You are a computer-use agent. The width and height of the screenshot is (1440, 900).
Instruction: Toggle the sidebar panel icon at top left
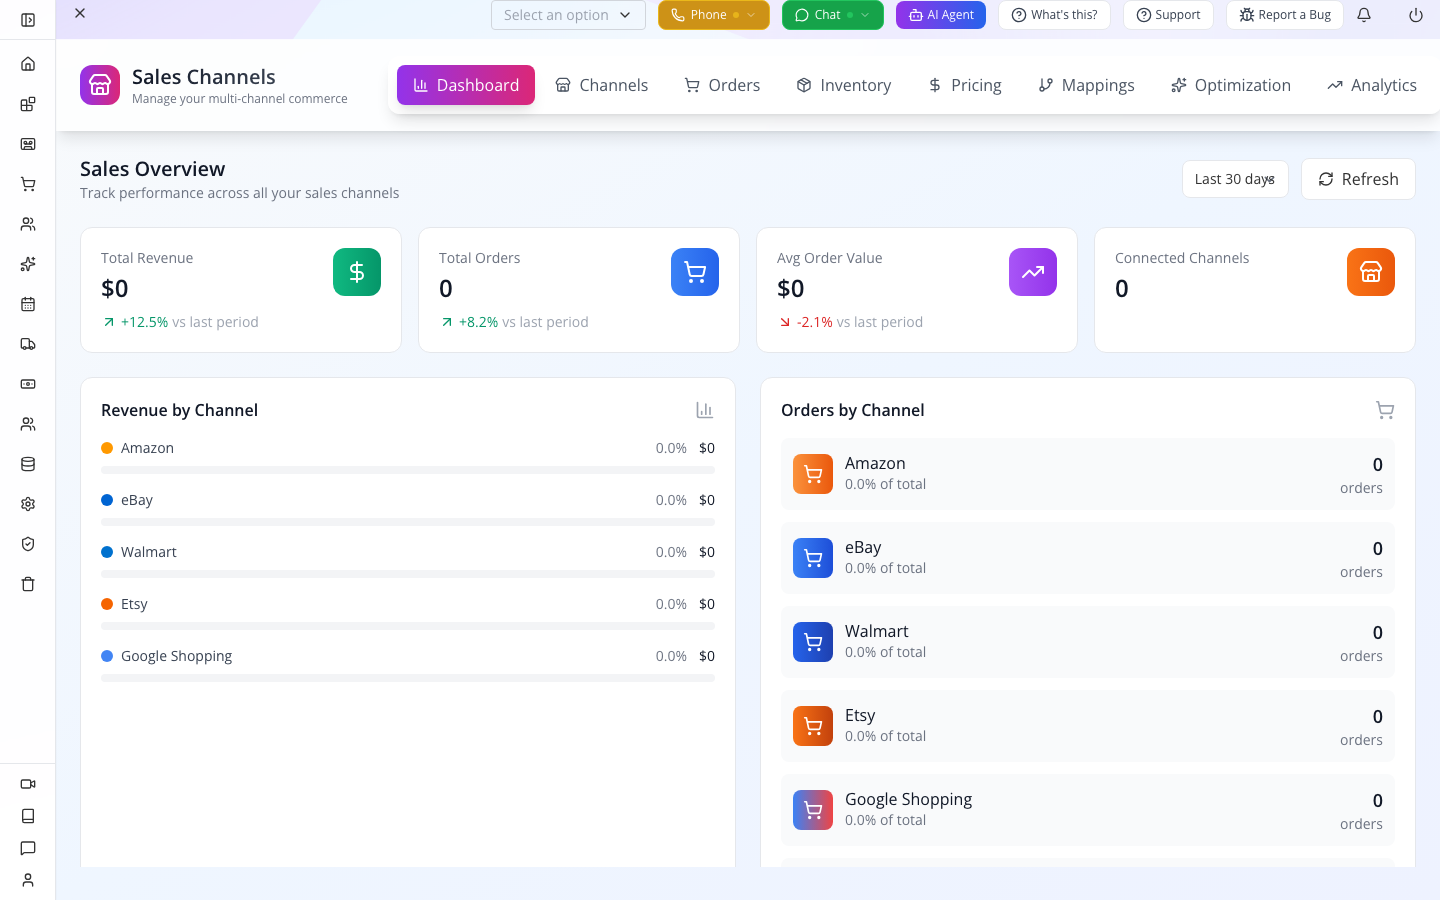[x=28, y=20]
